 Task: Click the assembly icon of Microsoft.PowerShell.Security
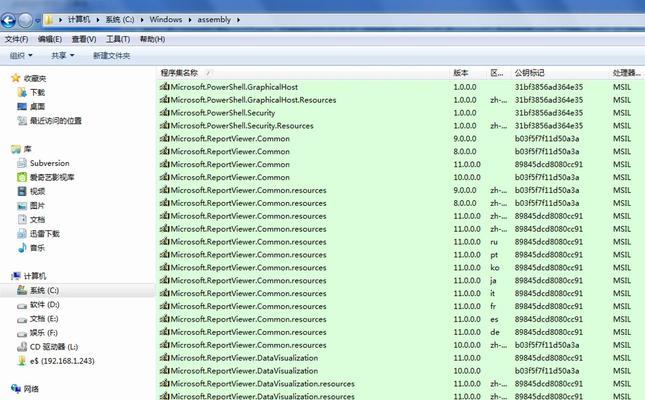[x=165, y=112]
